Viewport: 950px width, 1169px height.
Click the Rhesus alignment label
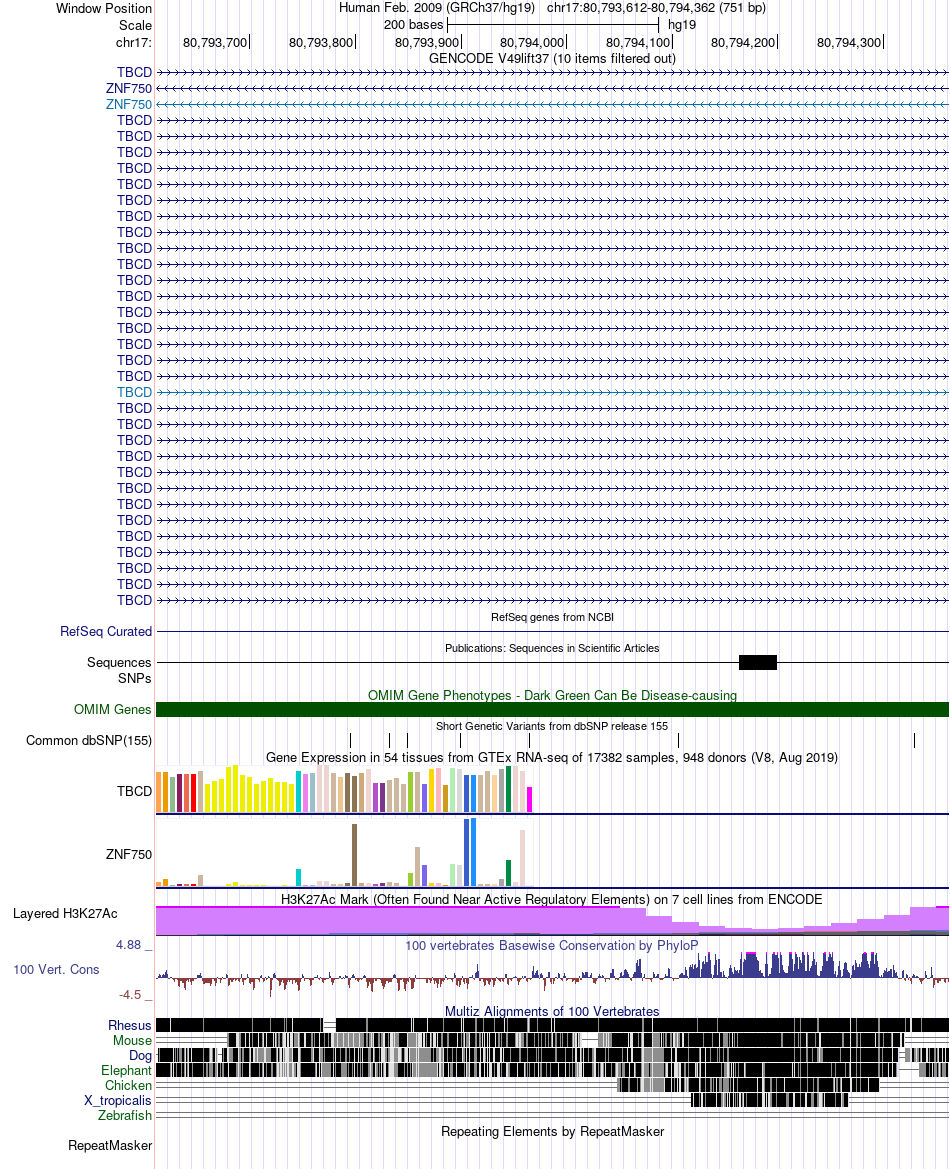130,1026
